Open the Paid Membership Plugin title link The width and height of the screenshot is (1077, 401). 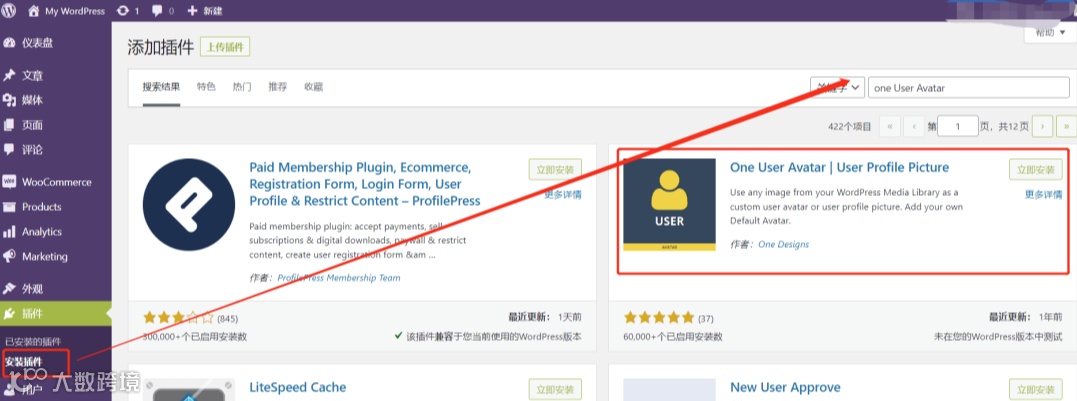pos(365,184)
